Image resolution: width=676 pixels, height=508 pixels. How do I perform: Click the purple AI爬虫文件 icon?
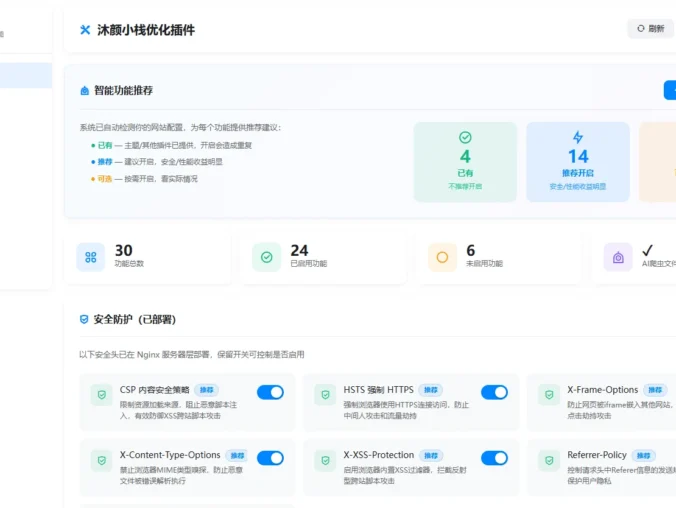coord(618,257)
